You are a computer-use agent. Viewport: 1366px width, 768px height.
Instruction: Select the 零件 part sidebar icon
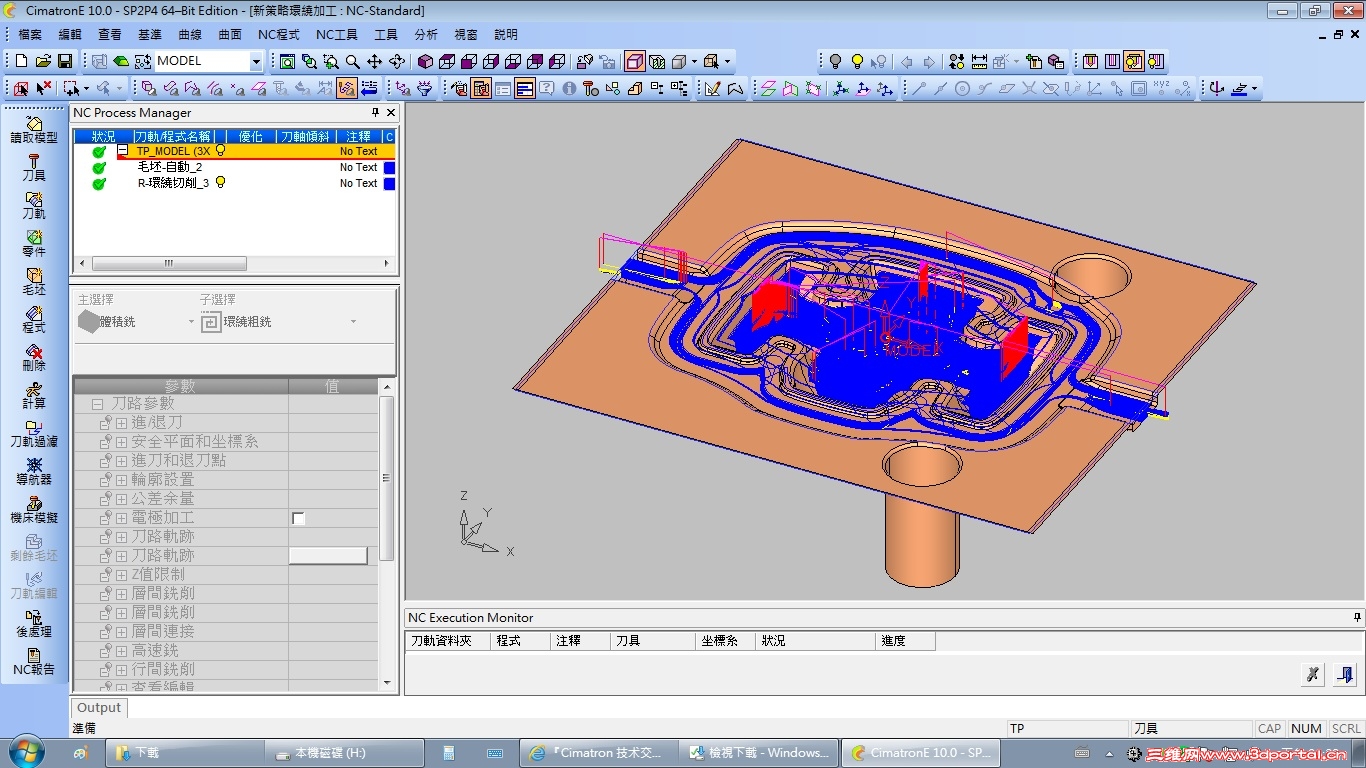click(x=34, y=244)
